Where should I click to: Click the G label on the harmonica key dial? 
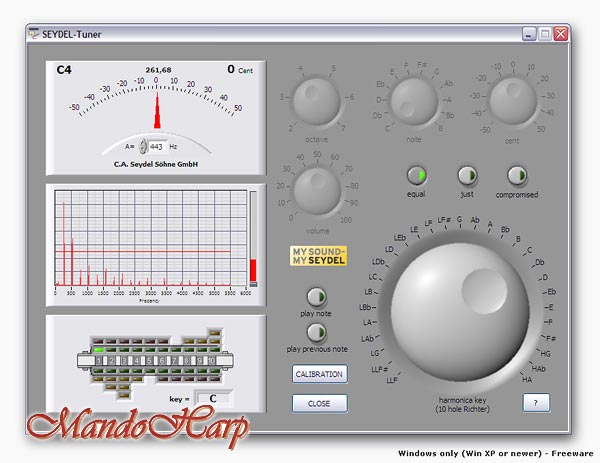tap(460, 219)
